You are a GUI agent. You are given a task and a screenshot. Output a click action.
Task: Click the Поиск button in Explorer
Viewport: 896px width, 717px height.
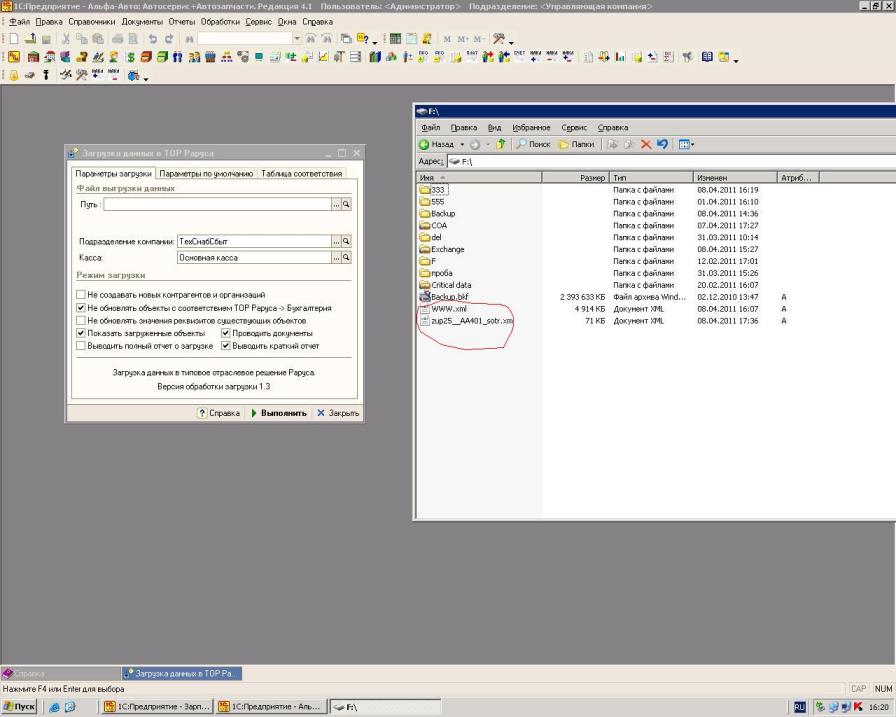pos(533,145)
